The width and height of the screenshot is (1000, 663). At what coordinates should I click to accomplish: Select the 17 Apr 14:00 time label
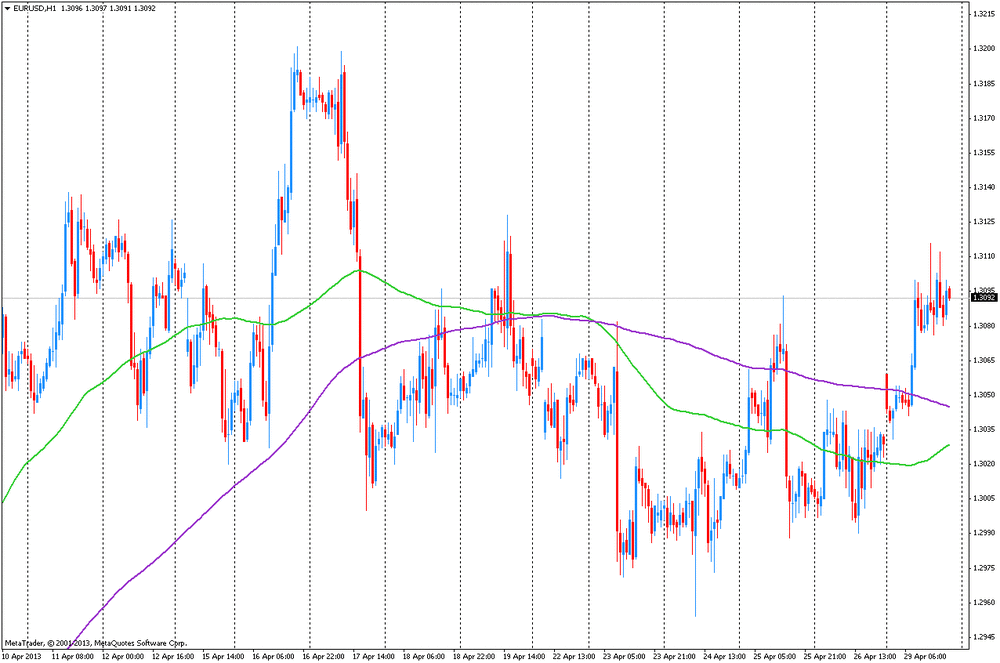pyautogui.click(x=374, y=656)
